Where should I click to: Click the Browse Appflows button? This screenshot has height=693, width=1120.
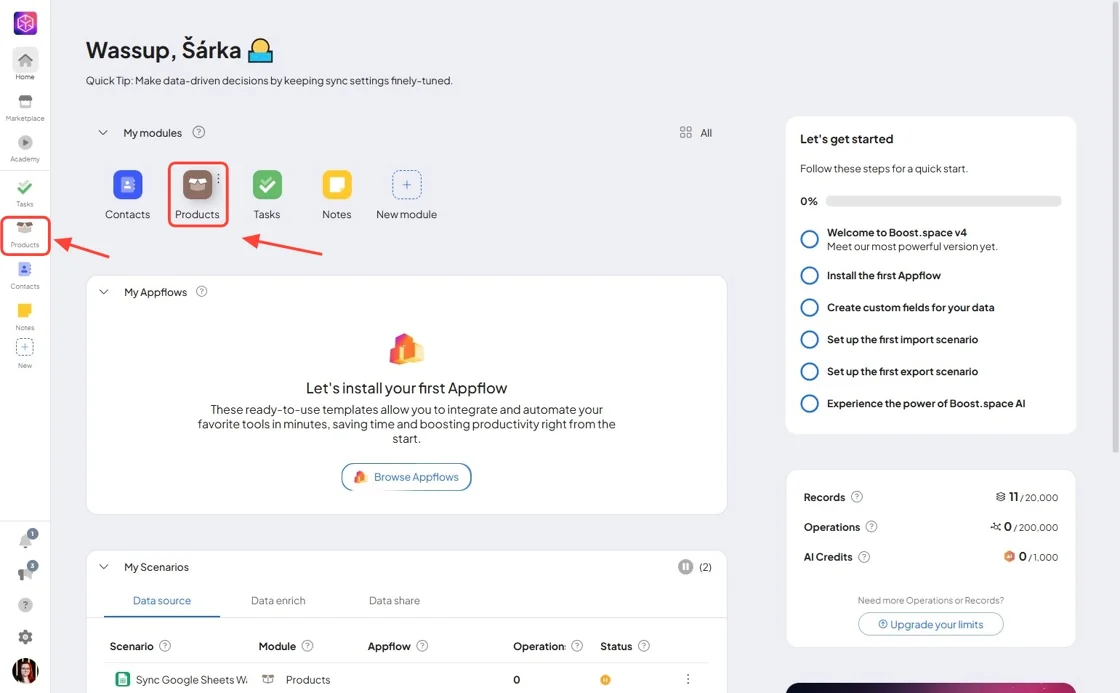click(406, 477)
